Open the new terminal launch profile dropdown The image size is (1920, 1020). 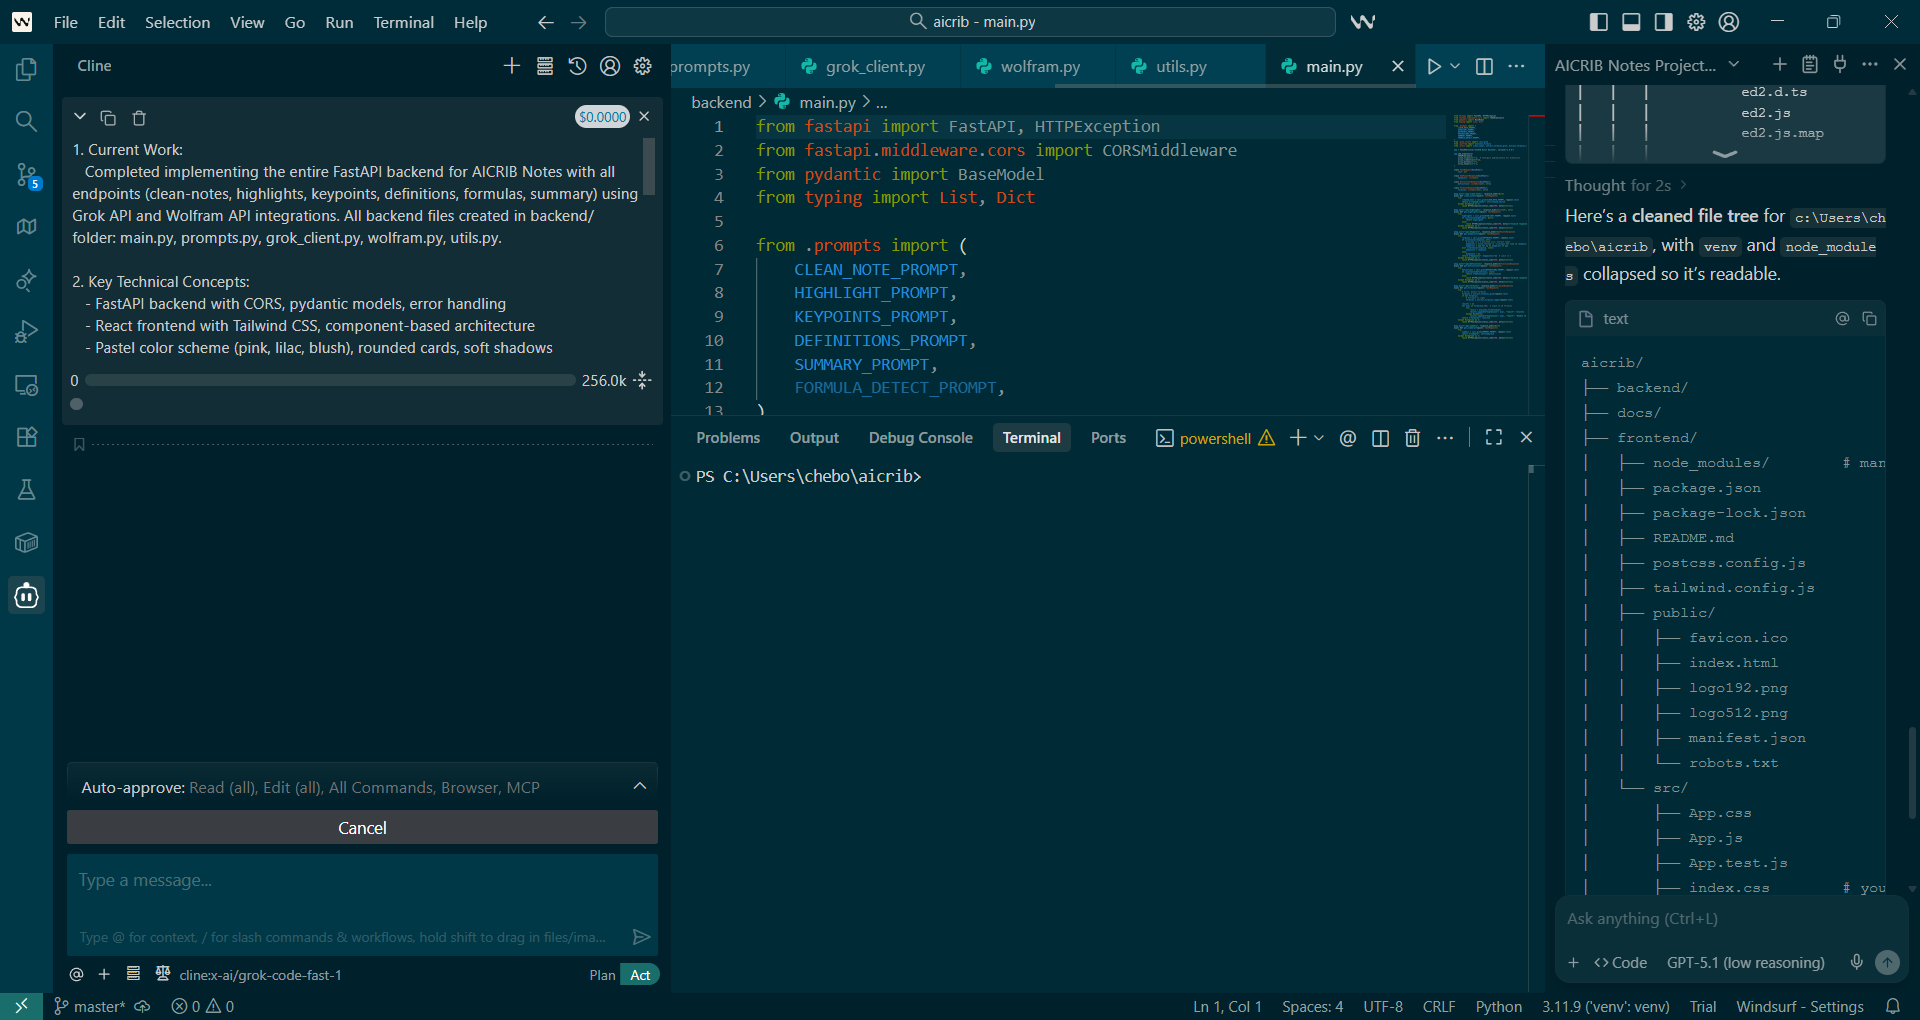coord(1319,438)
